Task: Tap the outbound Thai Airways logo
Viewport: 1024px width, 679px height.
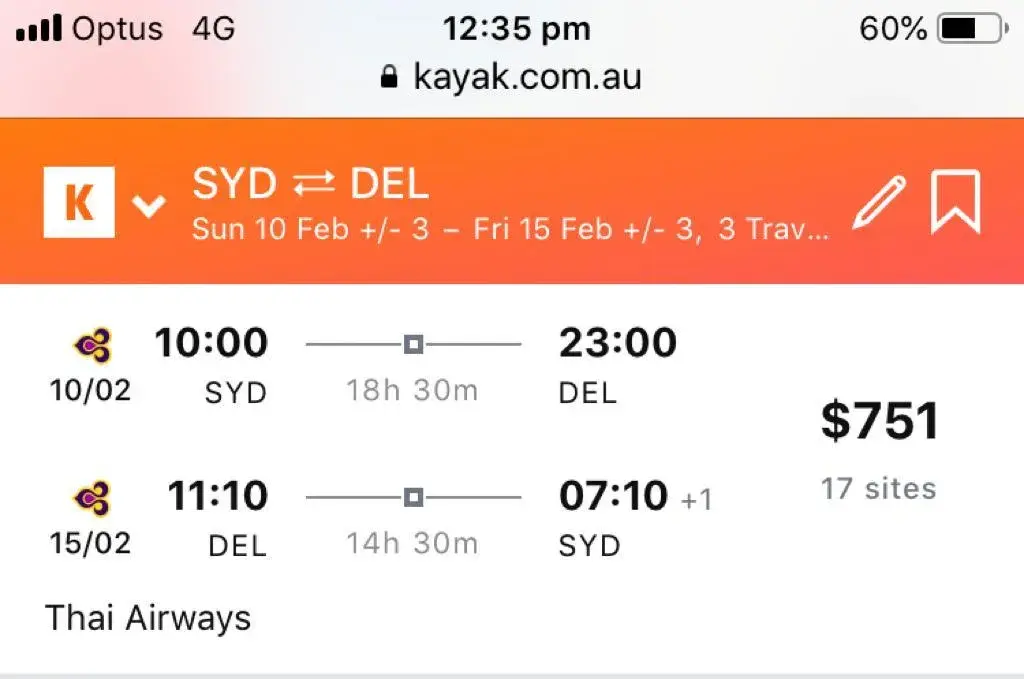Action: tap(92, 346)
